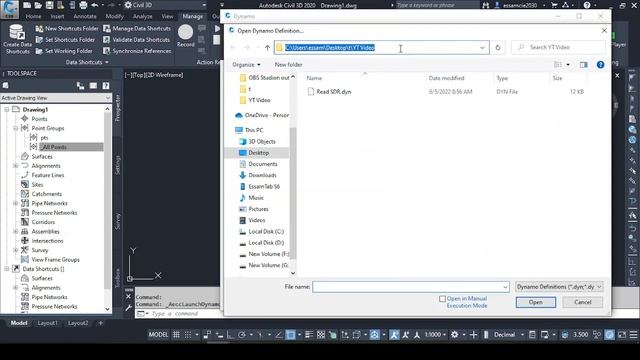Open 3D Objects in navigation pane
Screen dimensions: 640x360
262,142
